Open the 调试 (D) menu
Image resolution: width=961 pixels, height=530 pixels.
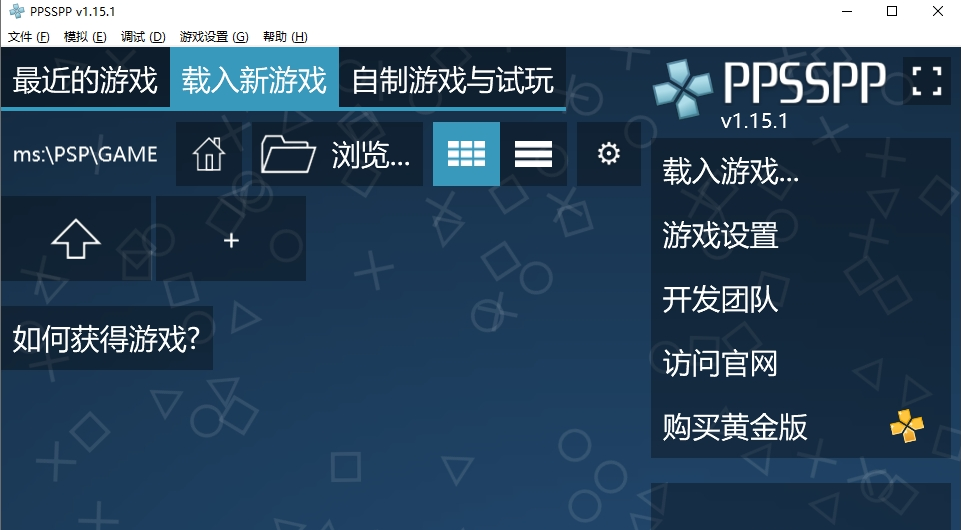[143, 37]
